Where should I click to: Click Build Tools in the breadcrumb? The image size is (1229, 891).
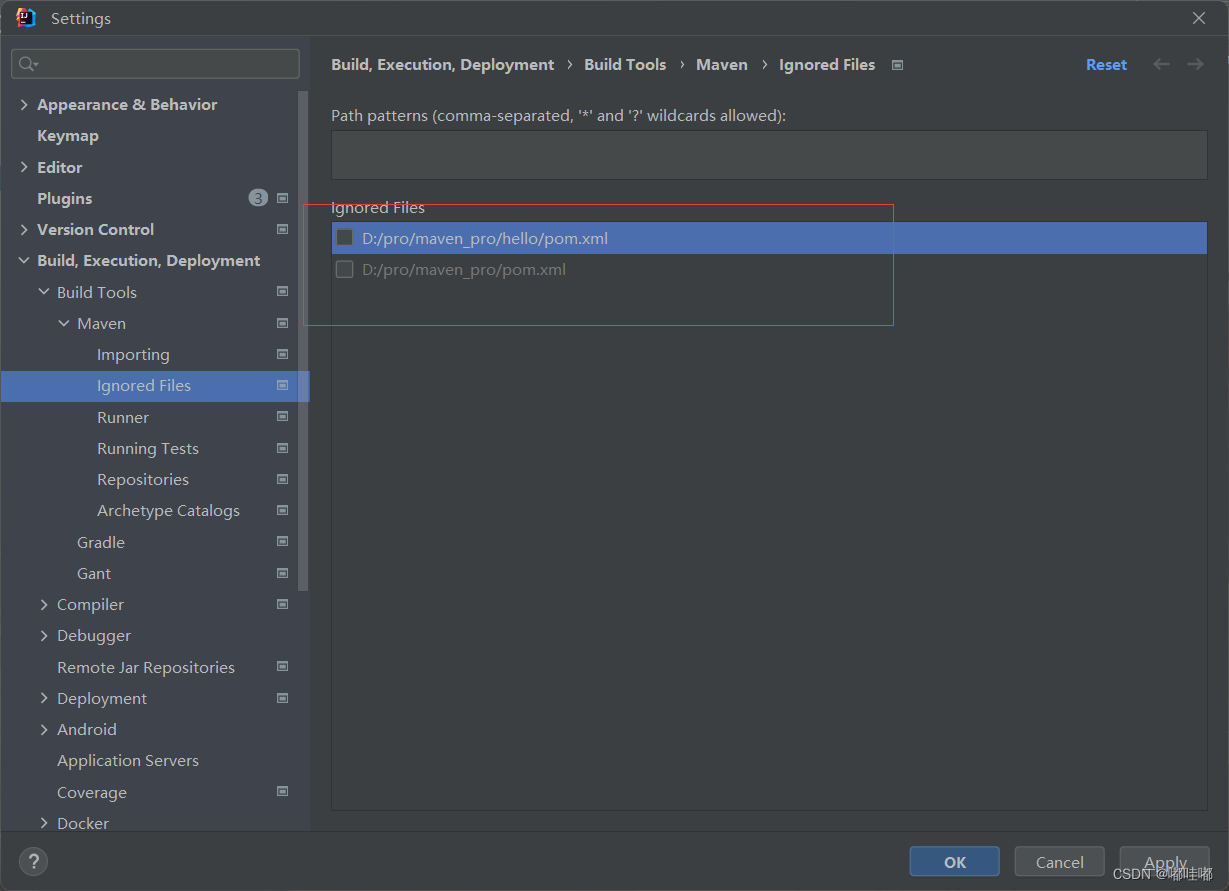[x=625, y=64]
